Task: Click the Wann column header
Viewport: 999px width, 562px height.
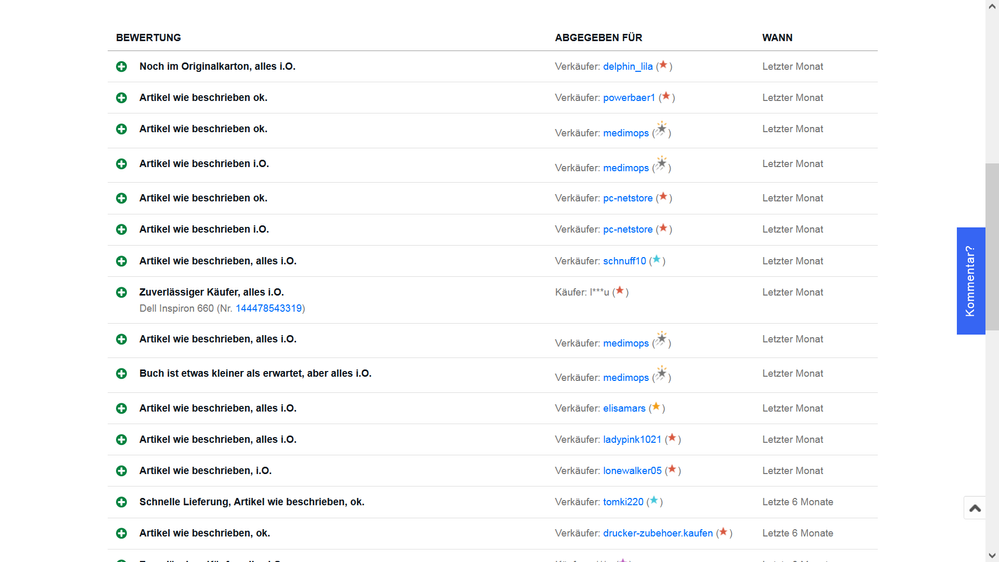Action: tap(777, 38)
